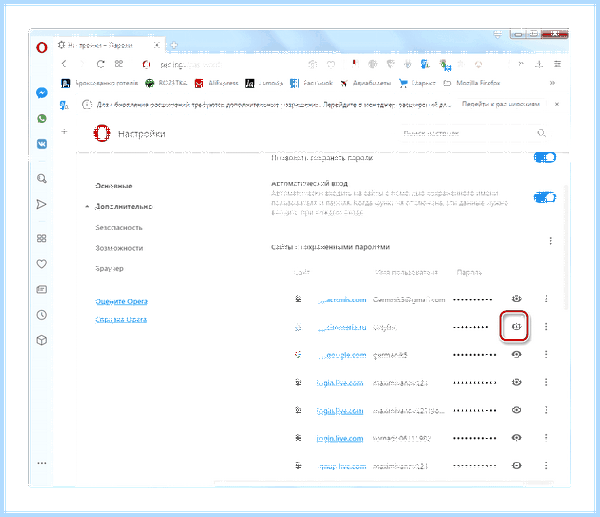The width and height of the screenshot is (600, 517).
Task: Open Lamoda bookmark
Action: pyautogui.click(x=264, y=83)
